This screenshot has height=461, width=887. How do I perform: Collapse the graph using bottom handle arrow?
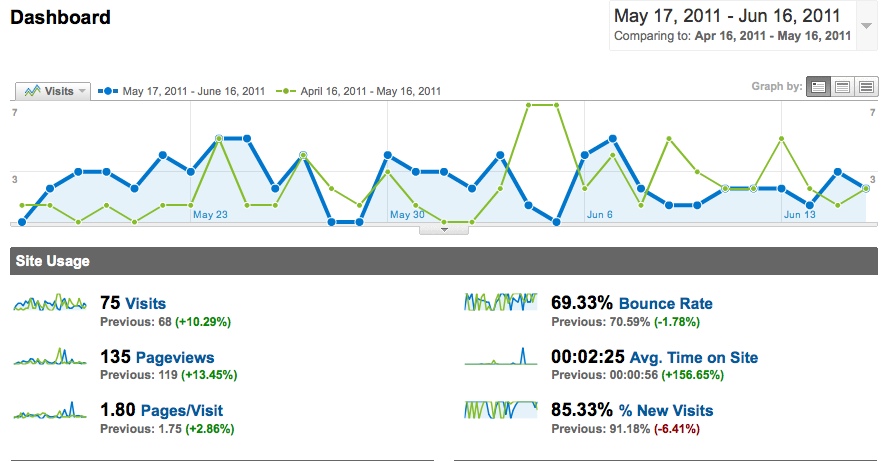446,229
